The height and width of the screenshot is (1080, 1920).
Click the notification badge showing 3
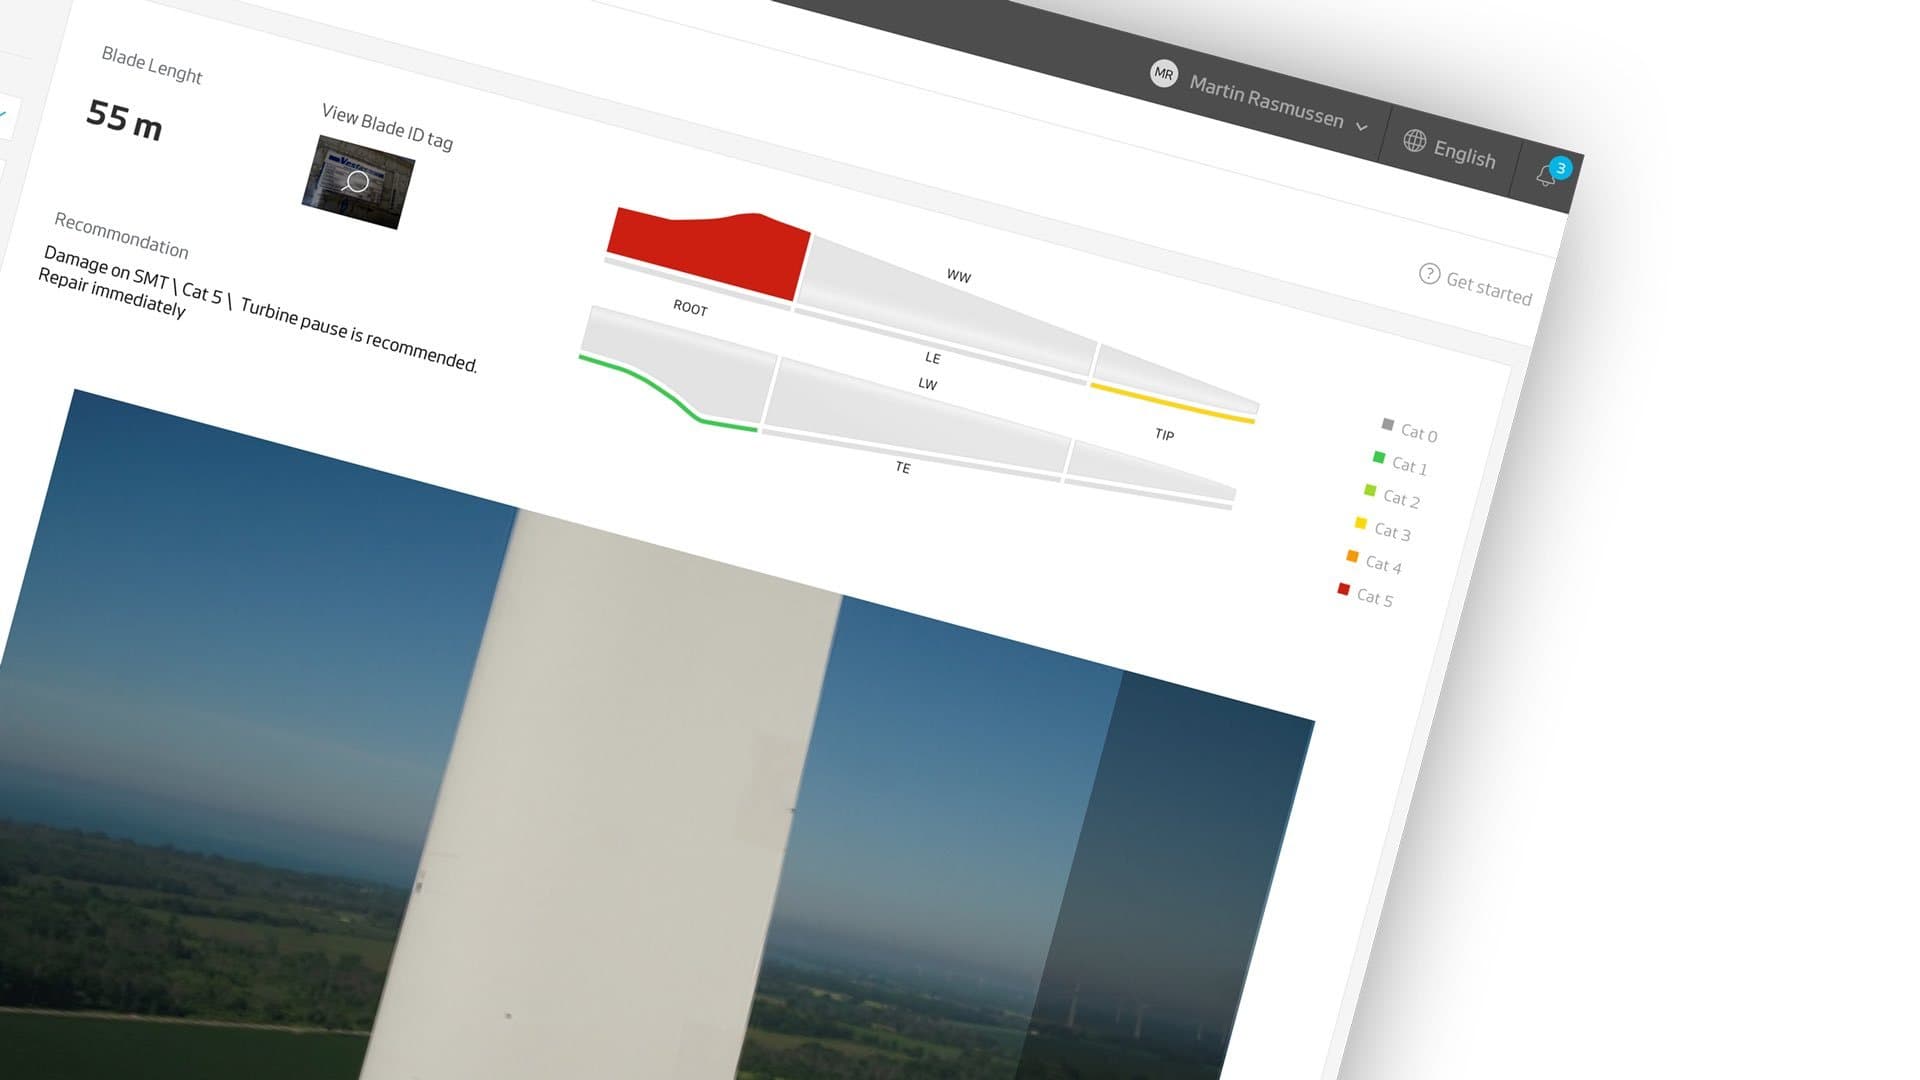pos(1560,168)
